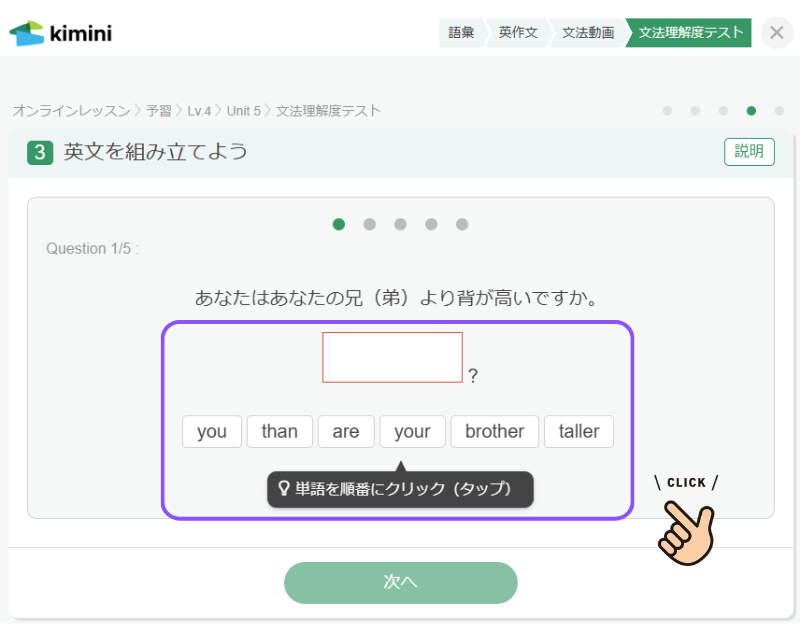Select the word tile "than"
800x640 pixels.
coord(280,431)
